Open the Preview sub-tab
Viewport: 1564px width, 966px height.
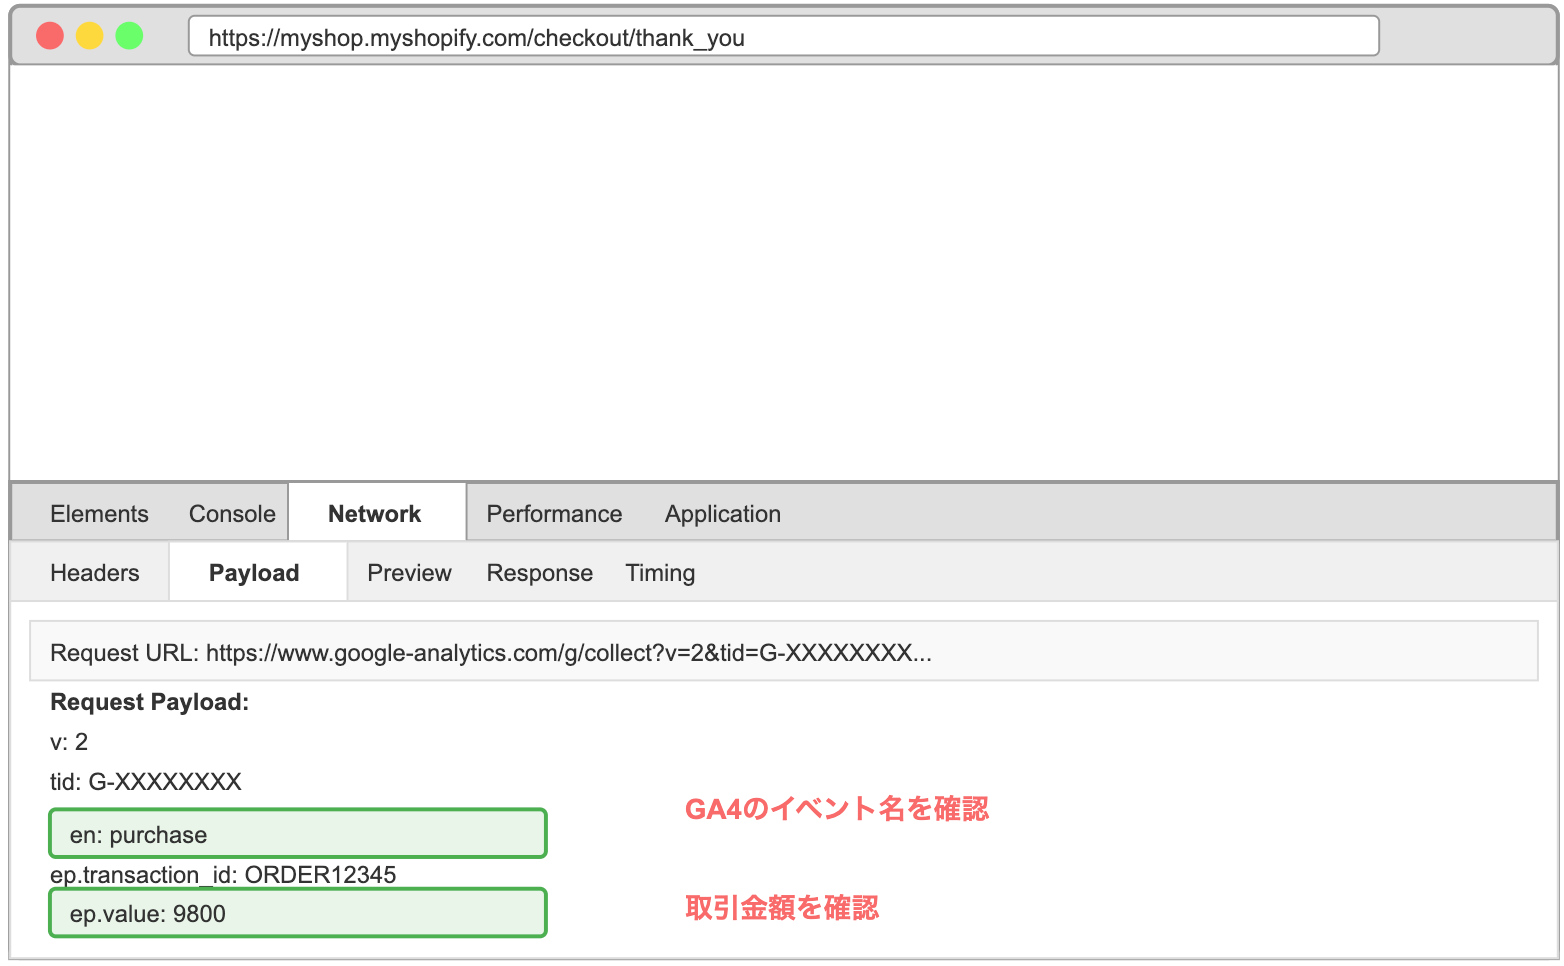409,573
